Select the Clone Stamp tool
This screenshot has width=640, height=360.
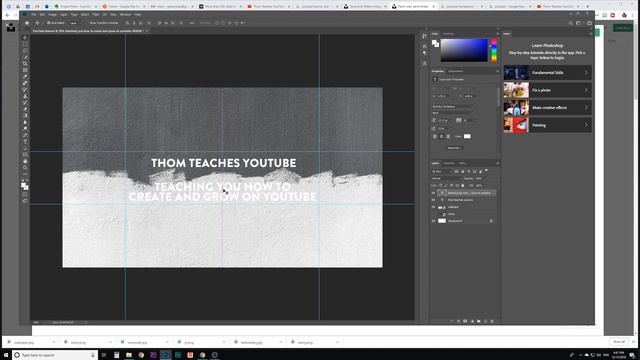25,96
